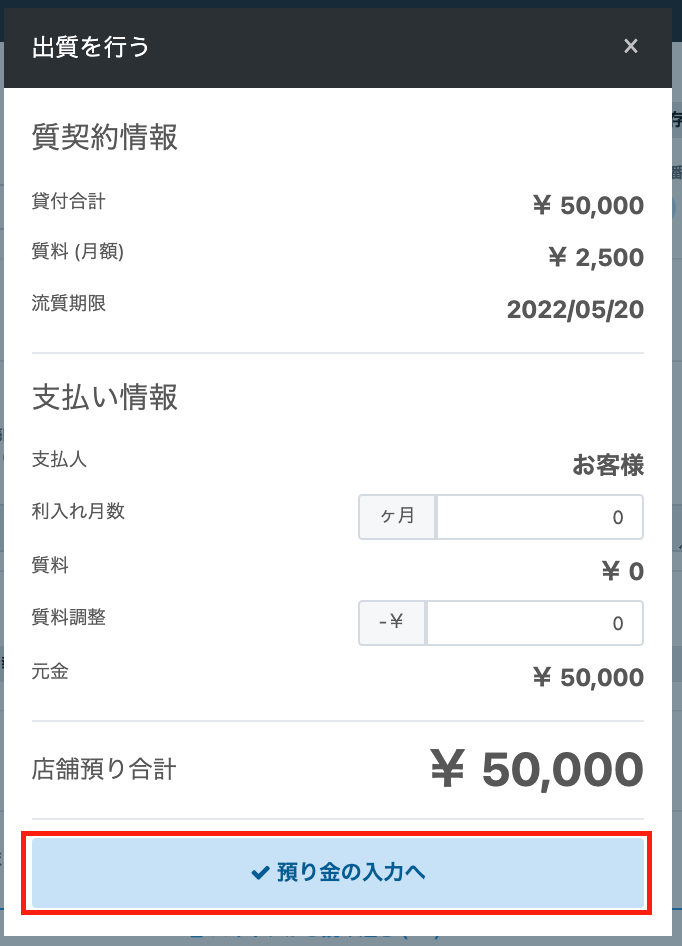Click the 店舗預り合計 label
682x946 pixels.
coord(104,770)
